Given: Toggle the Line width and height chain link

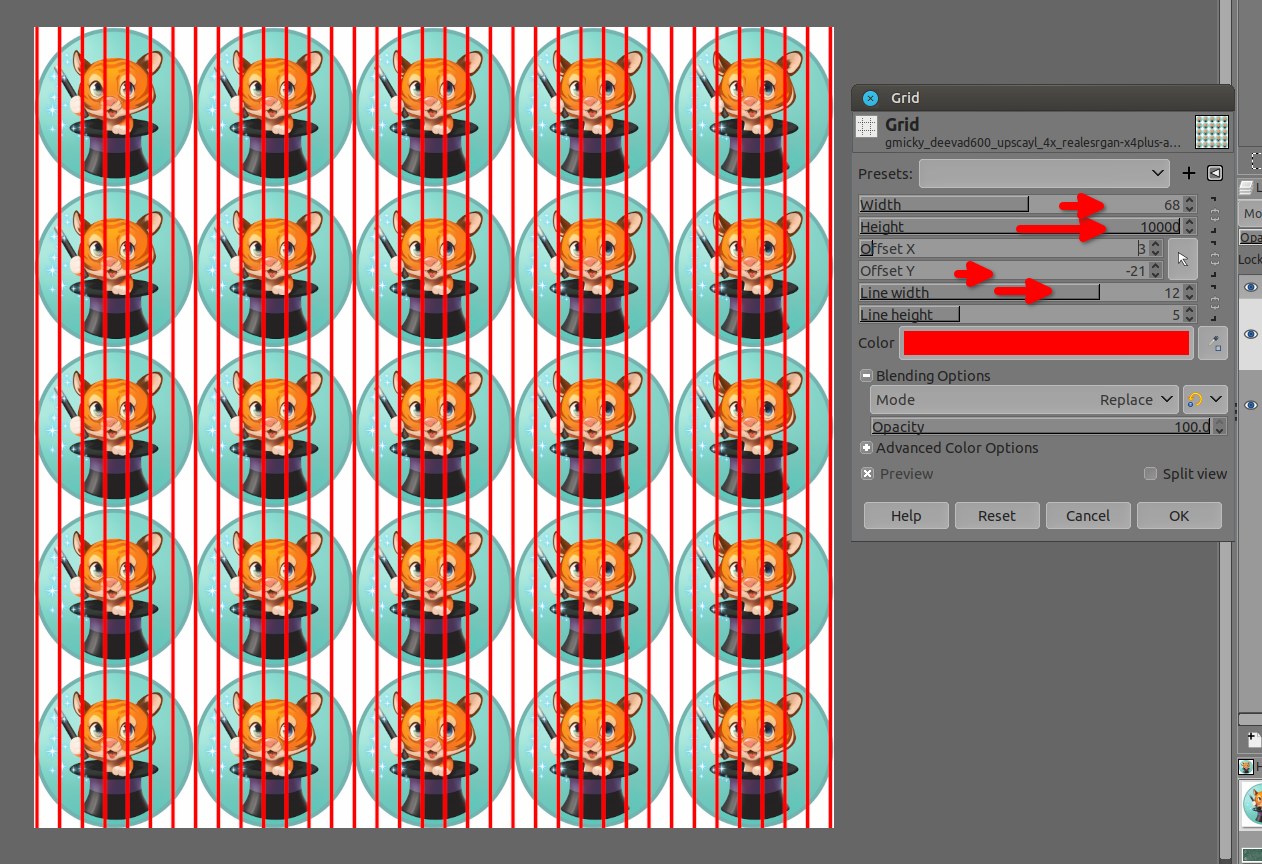Looking at the screenshot, I should point(1214,303).
